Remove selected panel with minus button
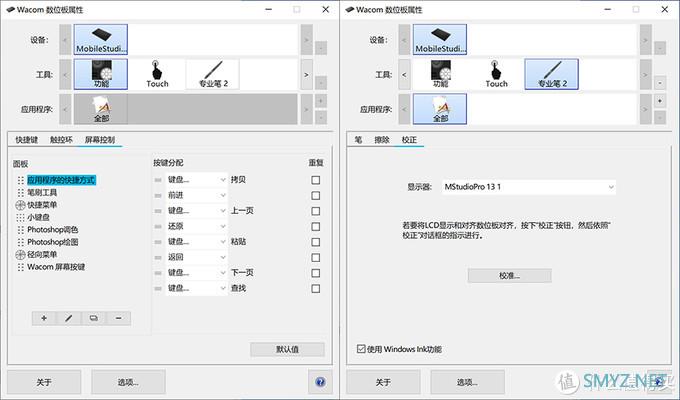Viewport: 680px width, 400px height. (118, 318)
